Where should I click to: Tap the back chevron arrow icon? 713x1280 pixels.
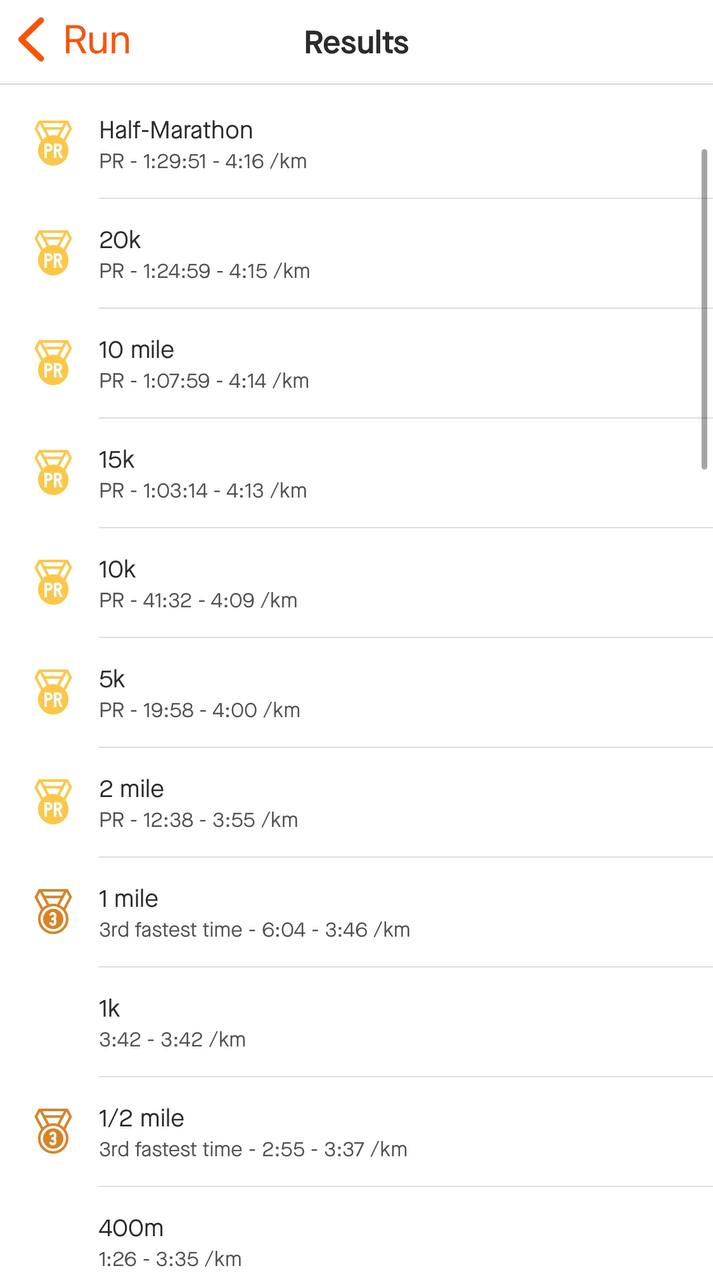[x=32, y=41]
